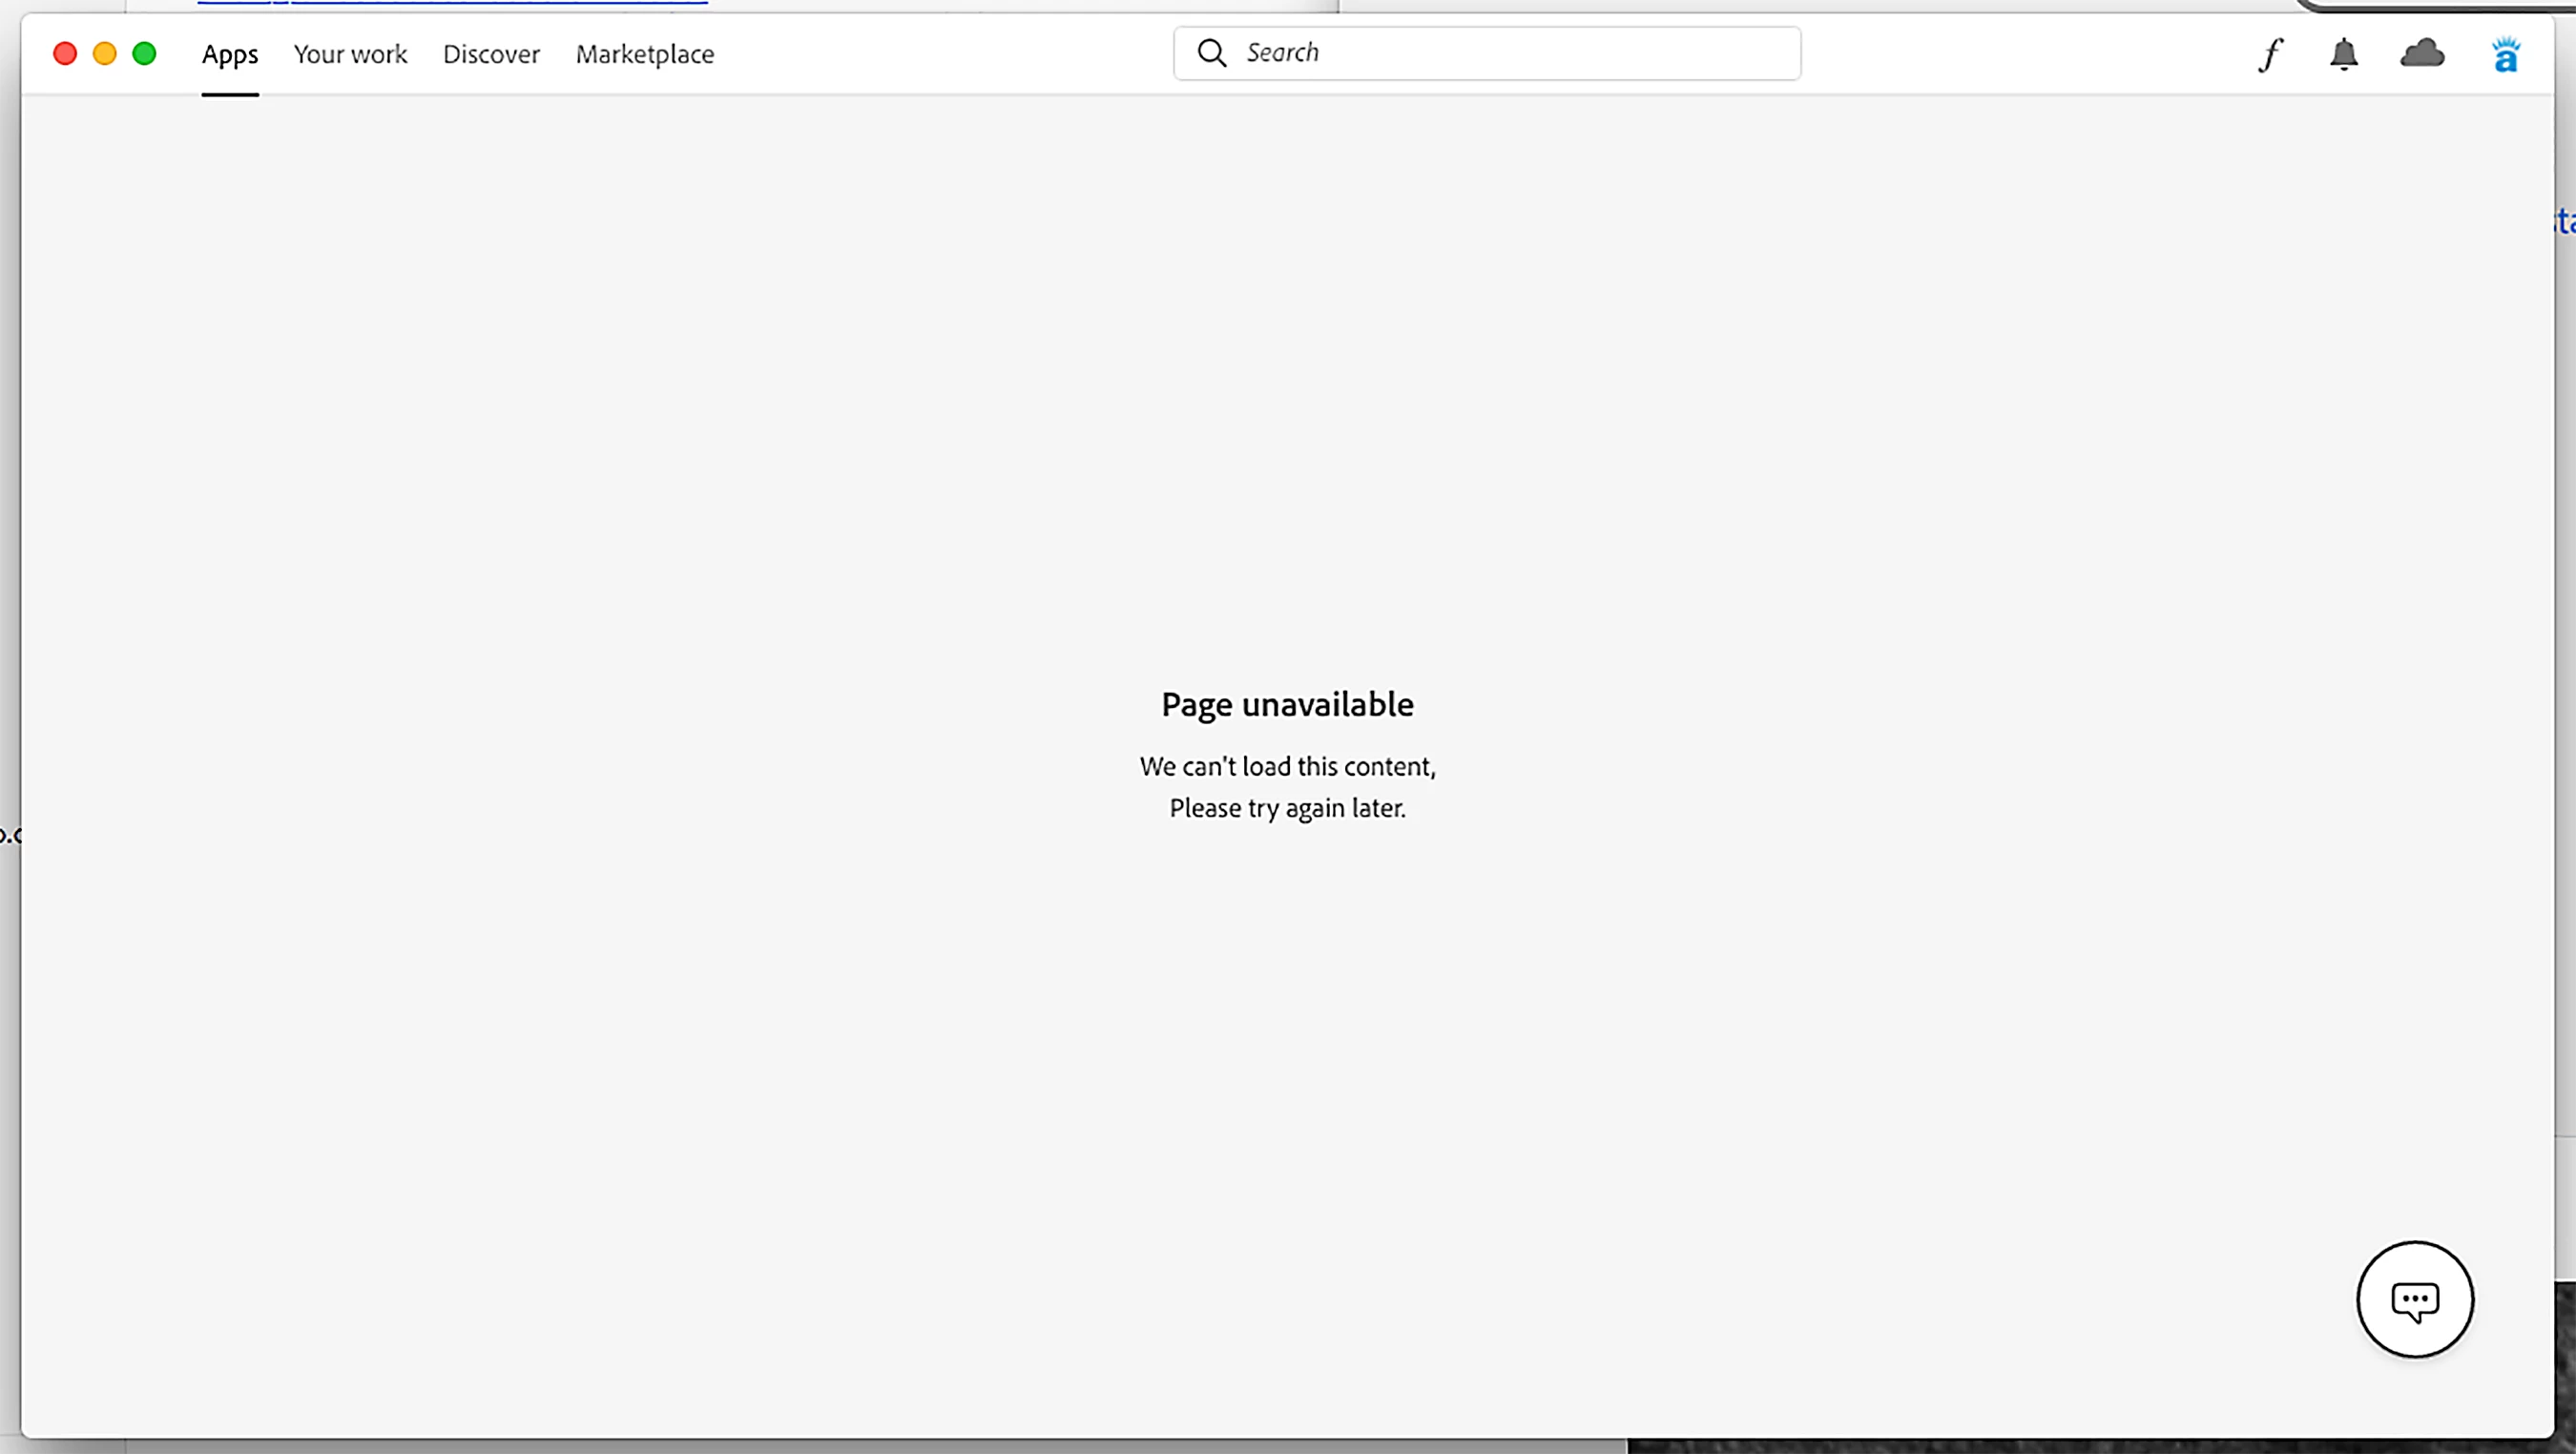Minimize the window with yellow button
Viewport: 2576px width, 1454px height.
(x=105, y=53)
